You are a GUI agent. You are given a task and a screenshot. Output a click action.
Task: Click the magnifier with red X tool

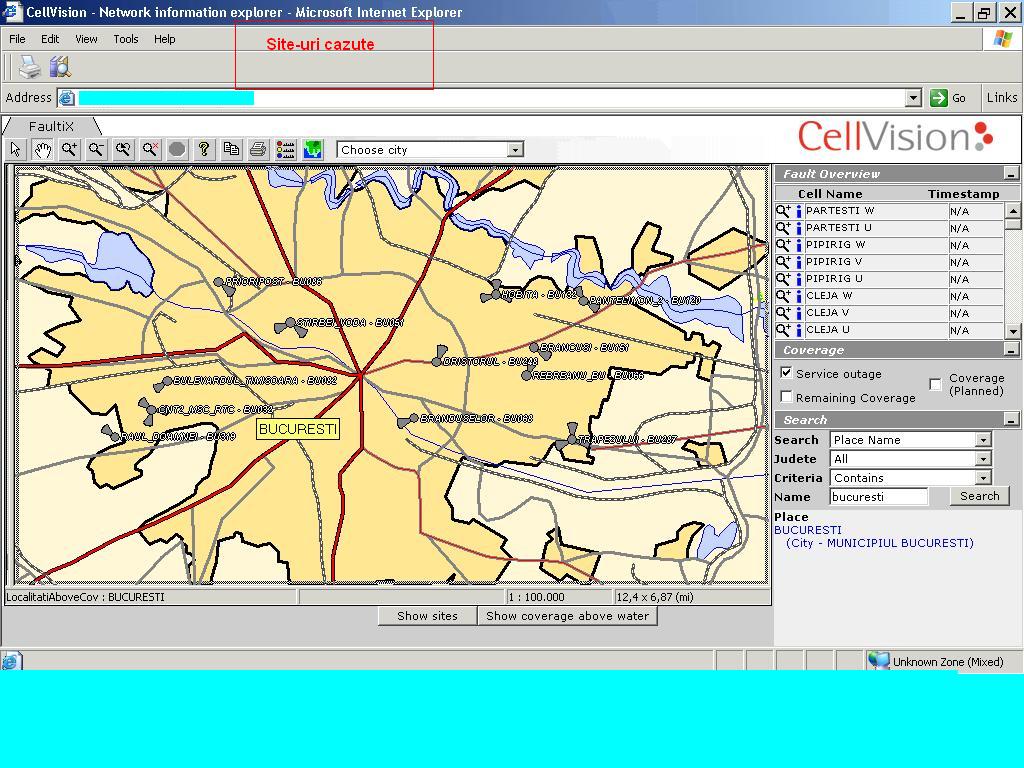[x=150, y=150]
